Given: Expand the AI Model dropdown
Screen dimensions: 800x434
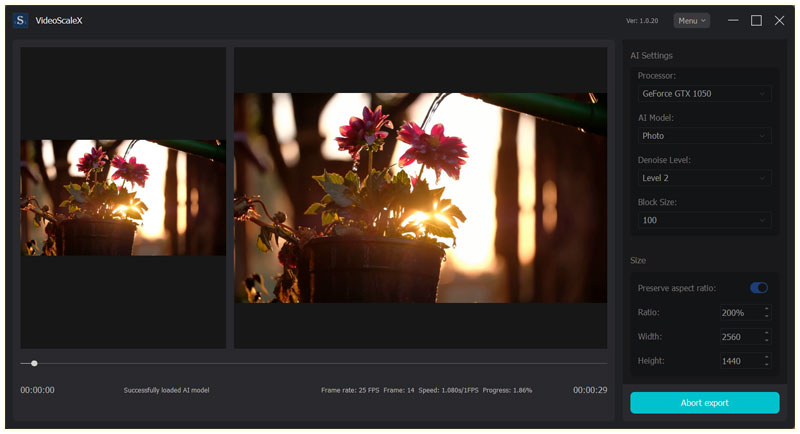Looking at the screenshot, I should tap(704, 136).
